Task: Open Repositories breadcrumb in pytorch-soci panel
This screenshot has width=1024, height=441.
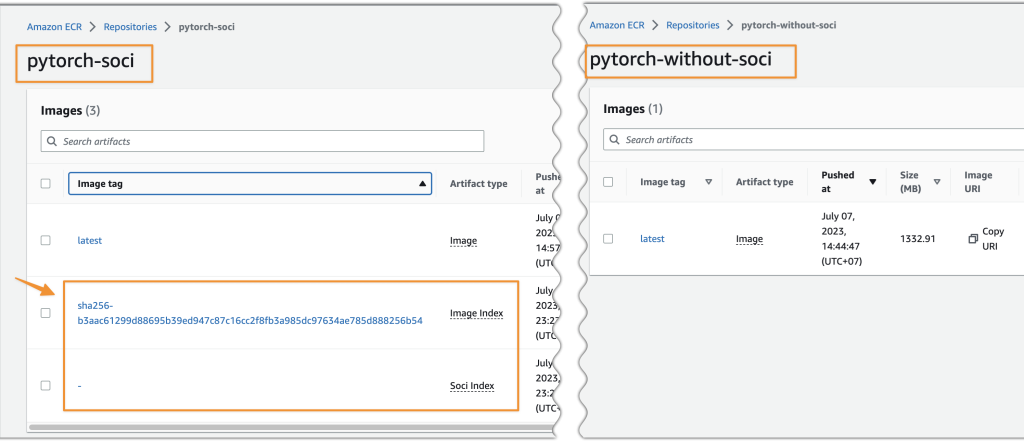Action: (130, 27)
